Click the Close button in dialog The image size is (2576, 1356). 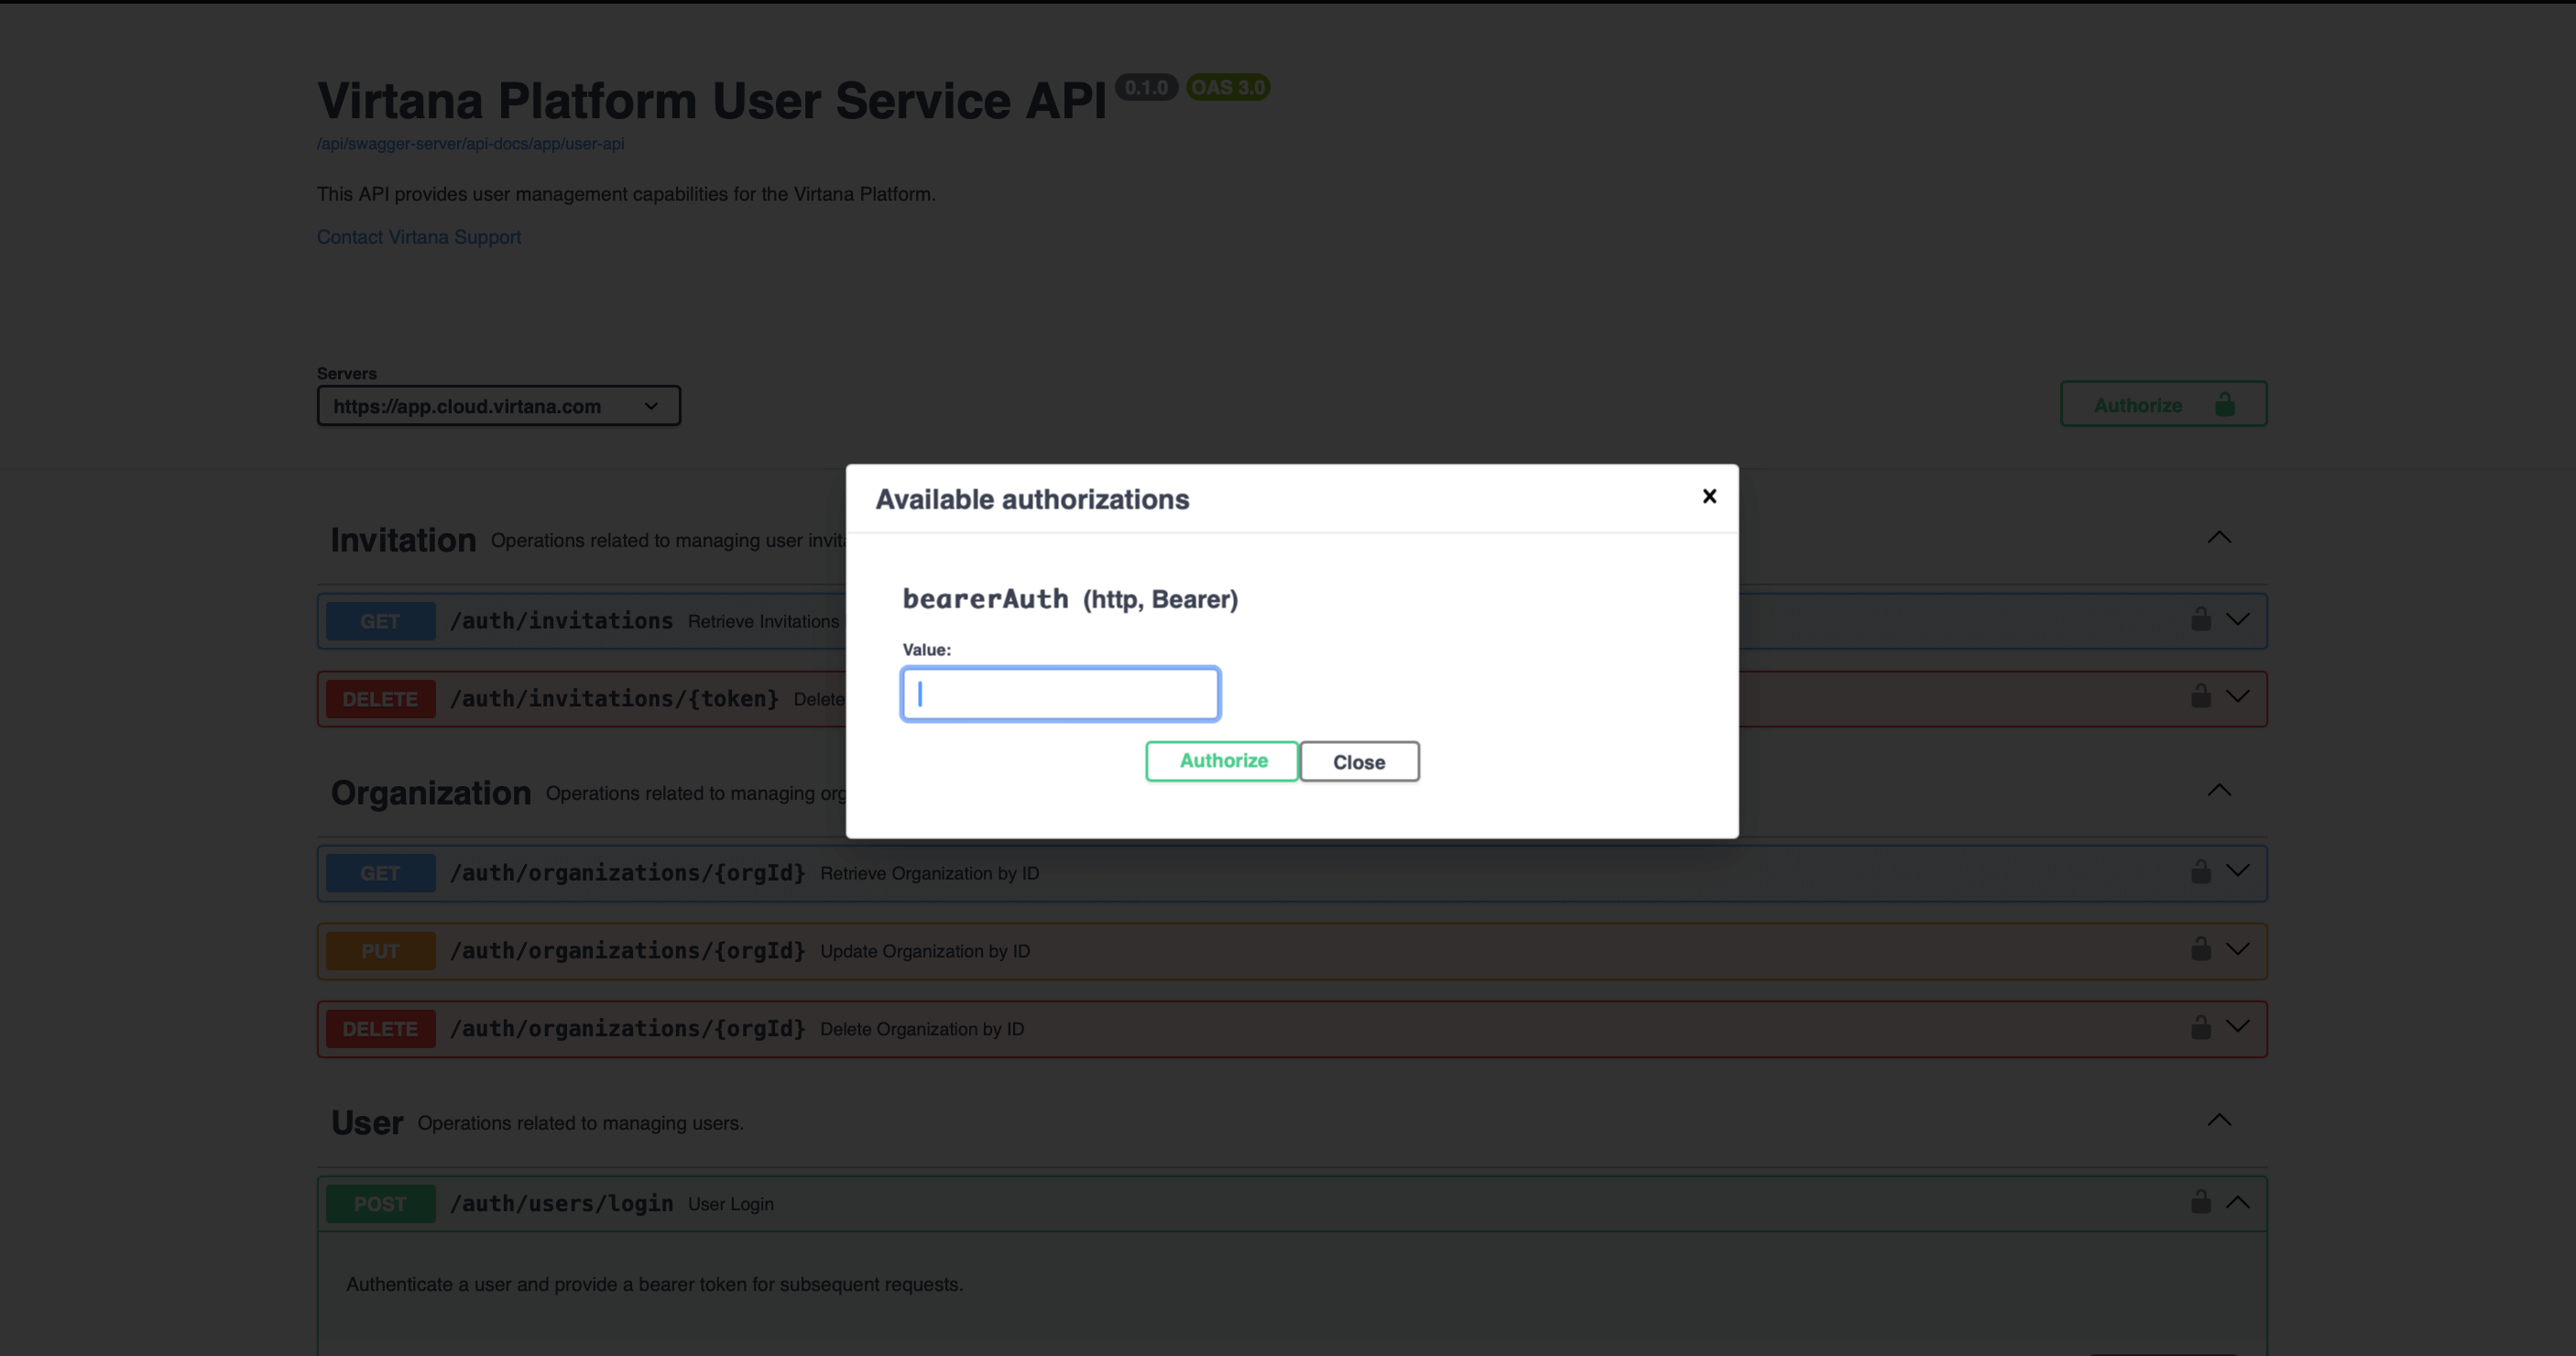1359,761
